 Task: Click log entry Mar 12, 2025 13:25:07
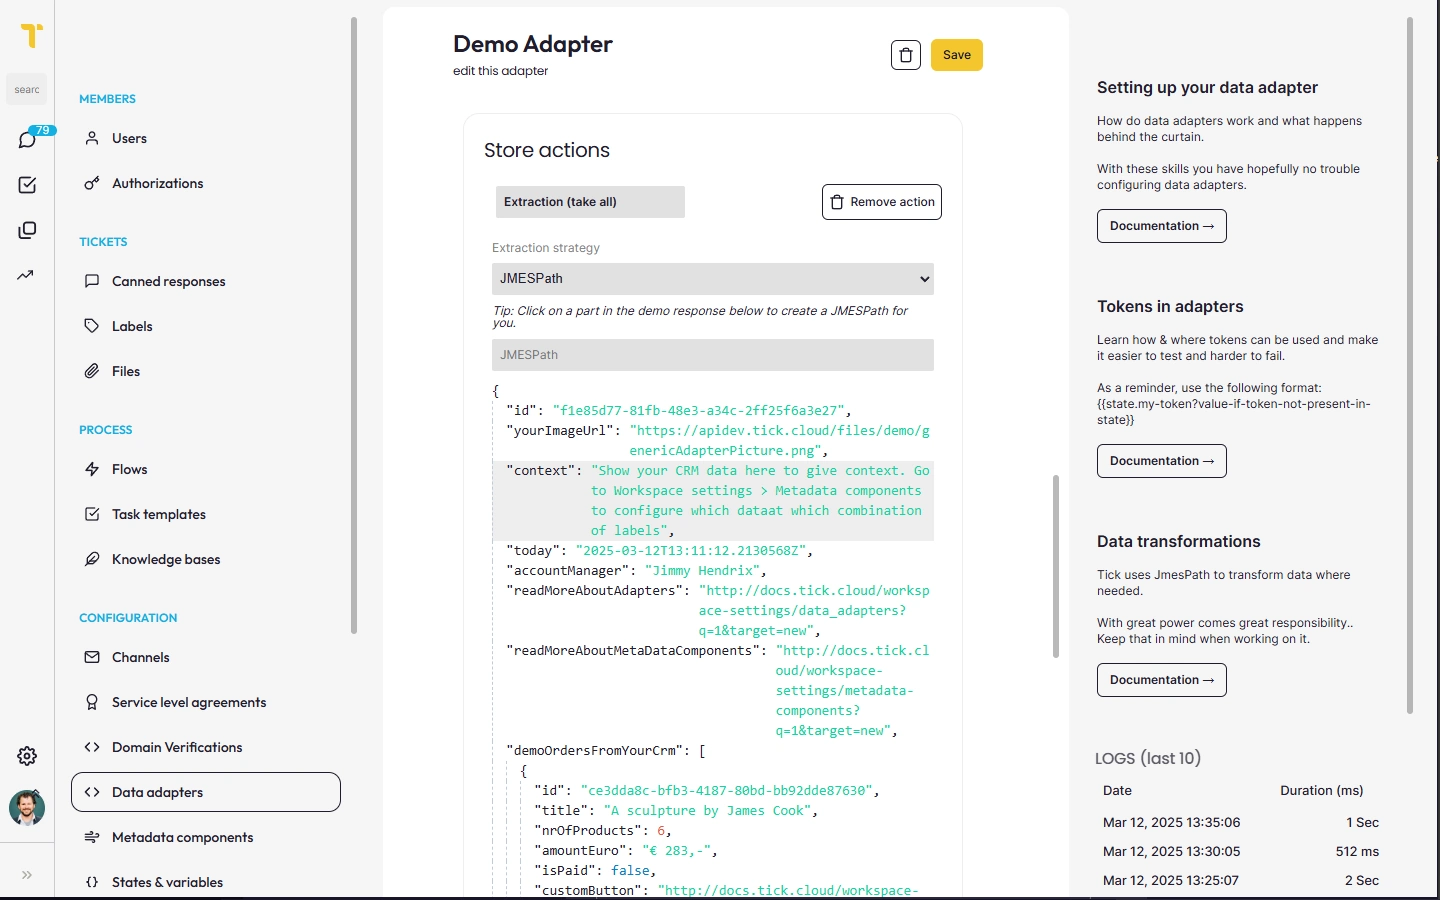click(1241, 880)
